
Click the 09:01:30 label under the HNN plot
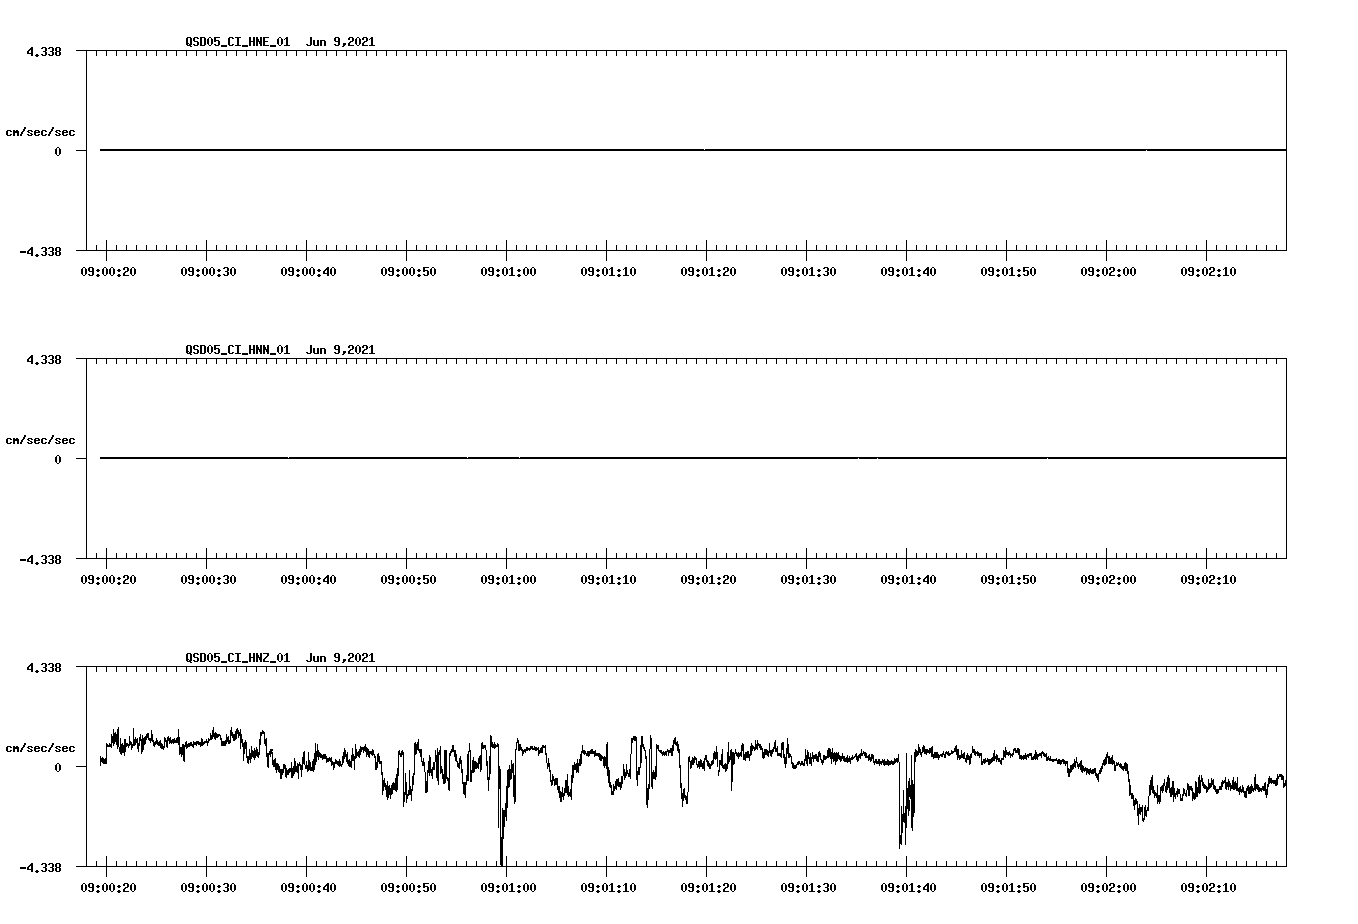point(808,580)
